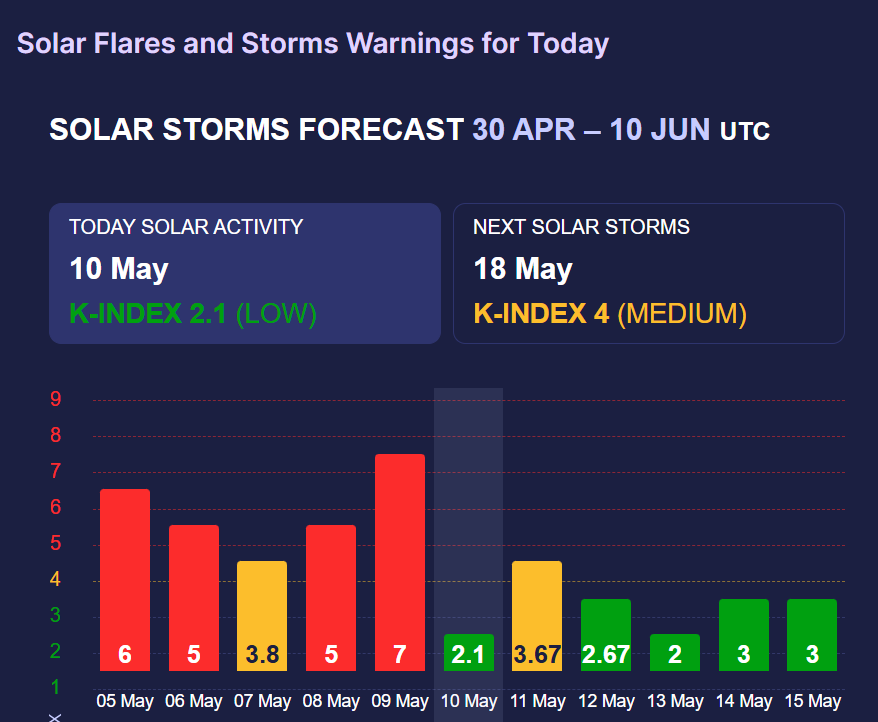This screenshot has height=722, width=878.
Task: Select the 14 May forecast bar
Action: pyautogui.click(x=743, y=634)
